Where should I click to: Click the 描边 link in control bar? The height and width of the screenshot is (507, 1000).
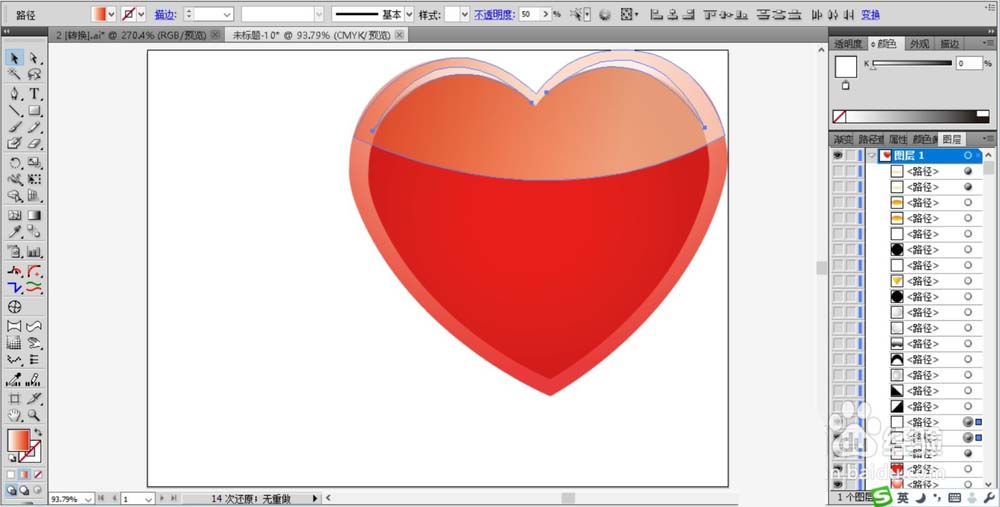tap(165, 14)
